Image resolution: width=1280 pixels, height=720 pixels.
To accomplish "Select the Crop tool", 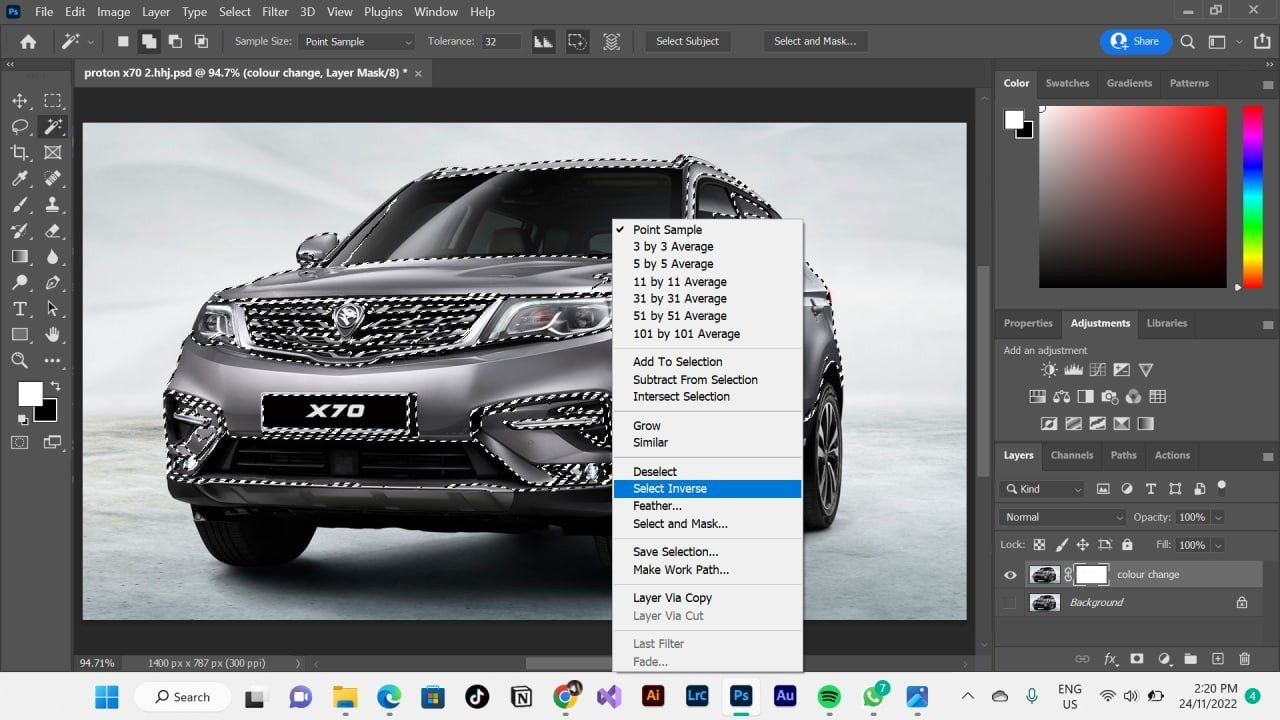I will [20, 153].
